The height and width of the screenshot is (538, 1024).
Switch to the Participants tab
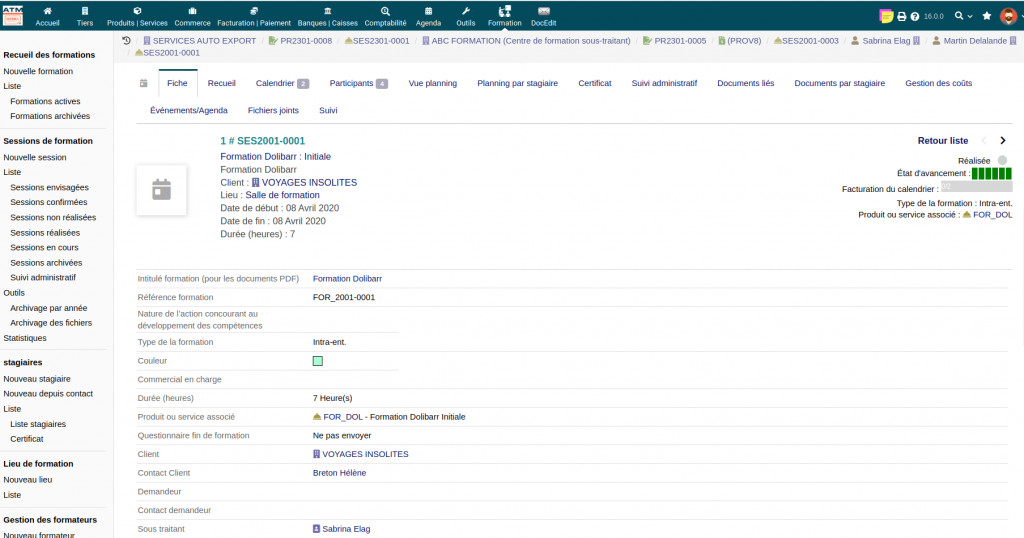tap(358, 83)
